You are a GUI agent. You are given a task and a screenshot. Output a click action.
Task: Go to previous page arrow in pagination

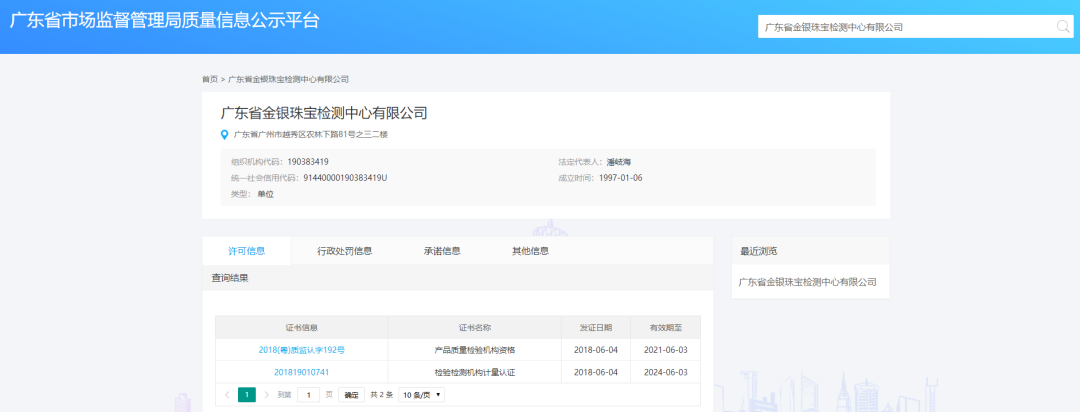click(226, 395)
